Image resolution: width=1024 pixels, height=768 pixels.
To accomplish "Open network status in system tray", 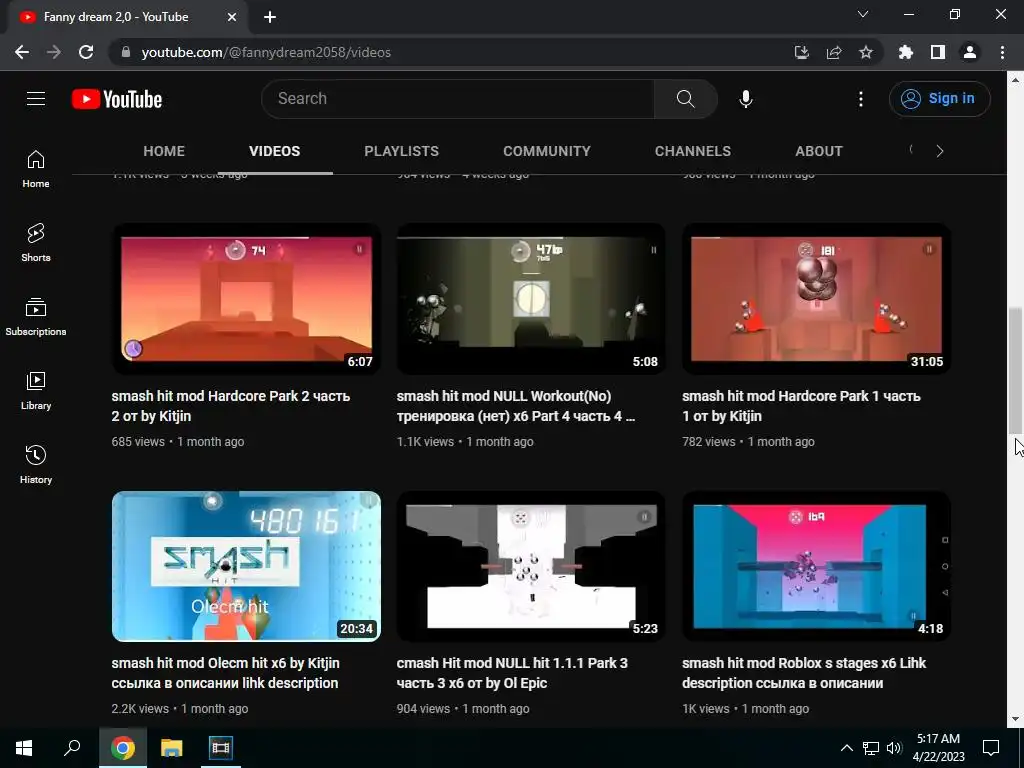I will tap(871, 748).
